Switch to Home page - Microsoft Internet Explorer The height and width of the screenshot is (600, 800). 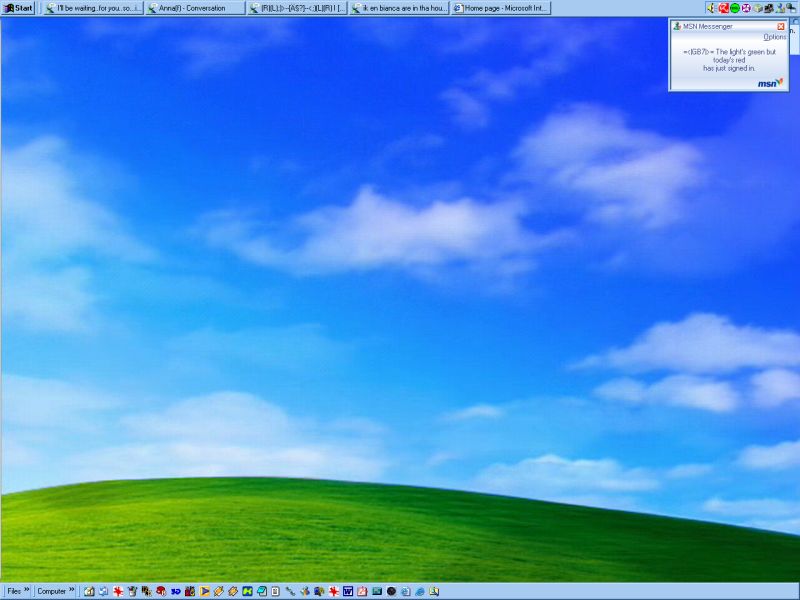pos(500,8)
